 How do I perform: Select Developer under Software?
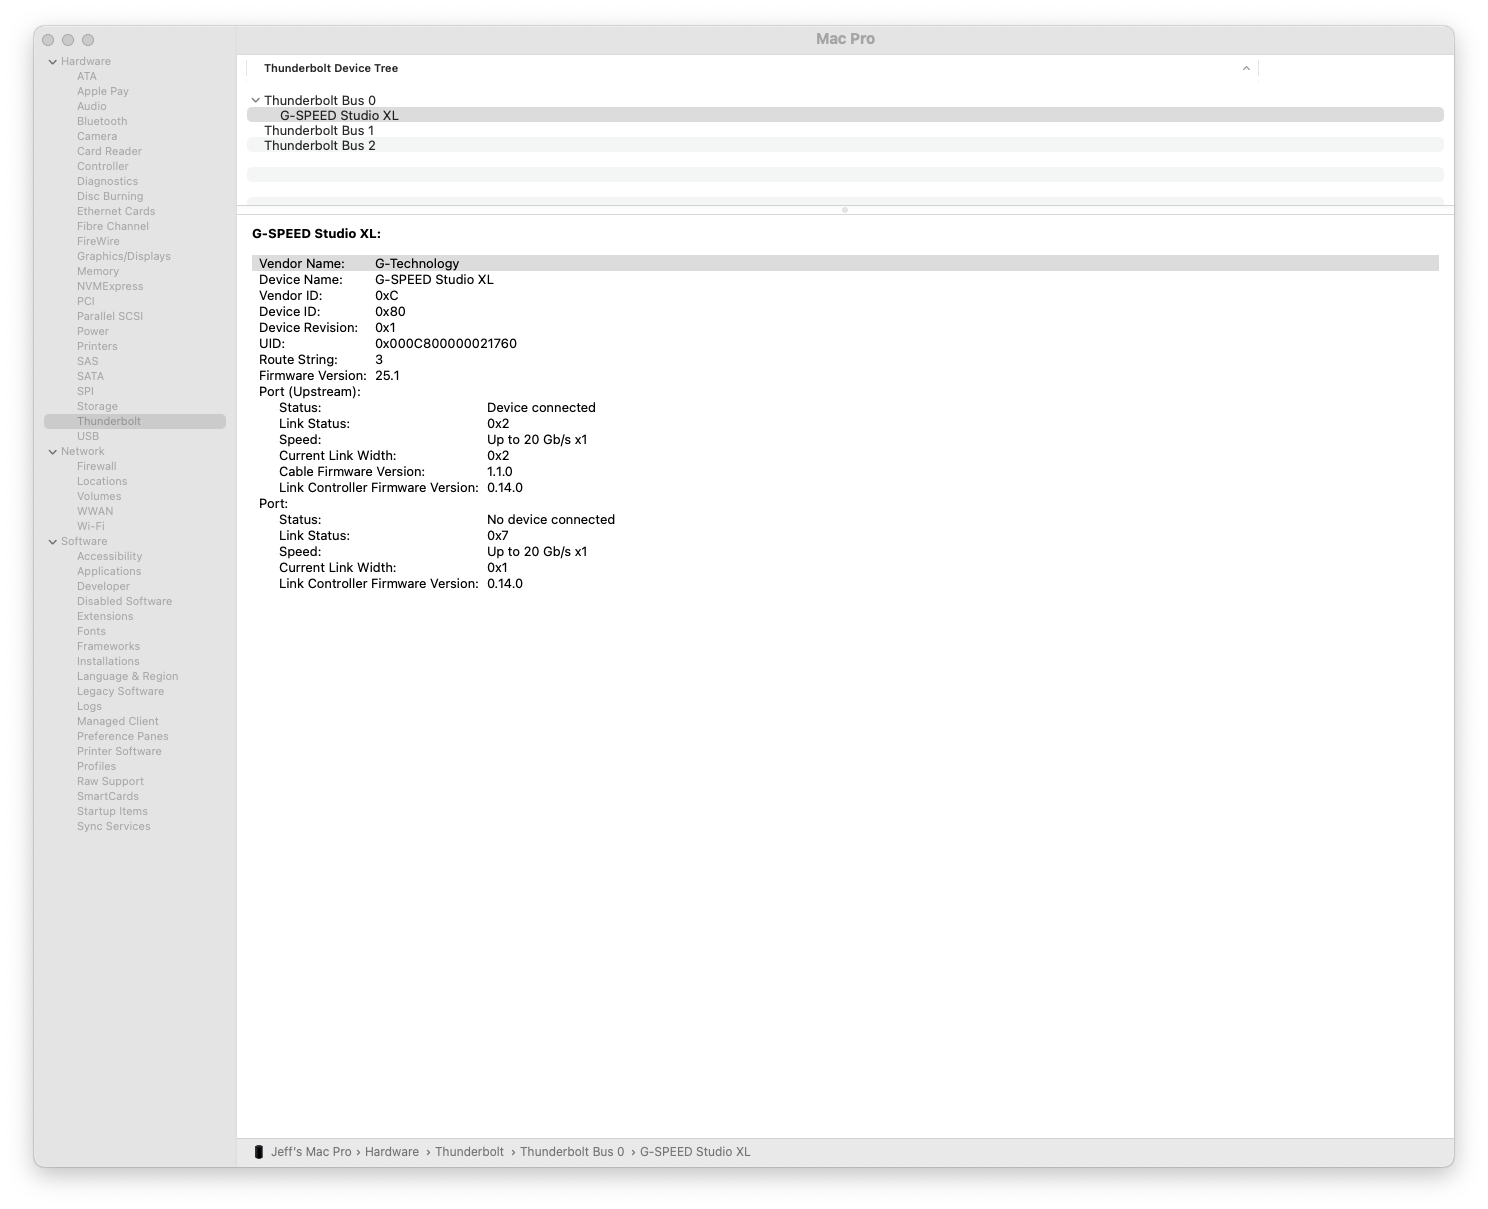tap(103, 586)
